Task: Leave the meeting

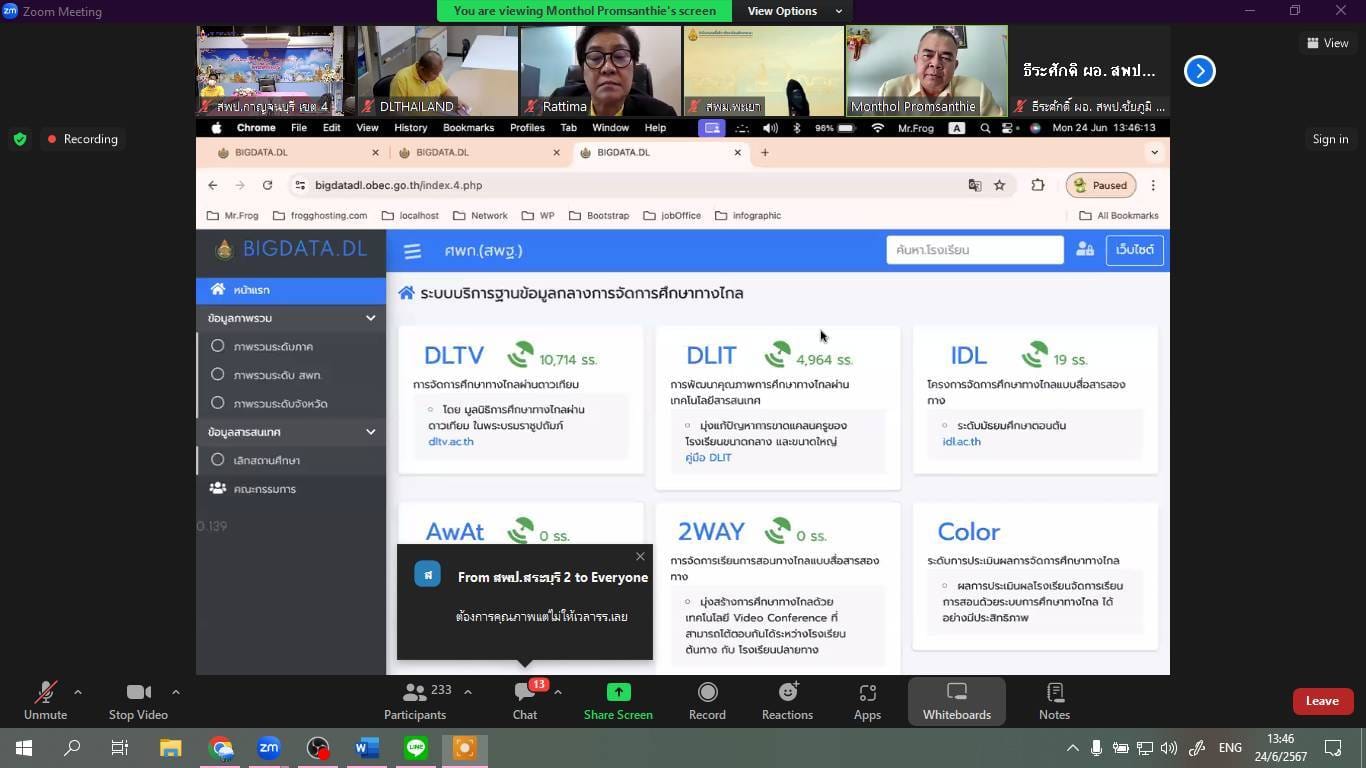Action: [1322, 701]
